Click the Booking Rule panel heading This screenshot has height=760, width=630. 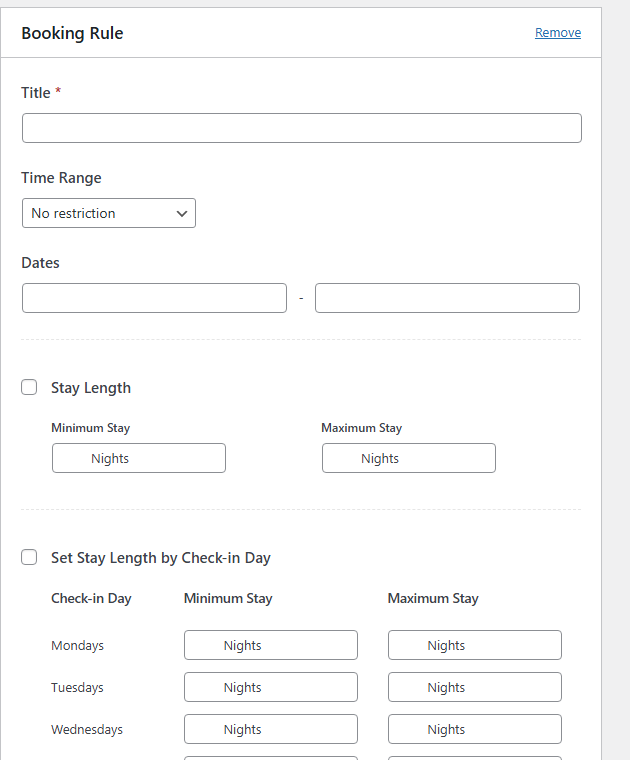click(x=72, y=33)
